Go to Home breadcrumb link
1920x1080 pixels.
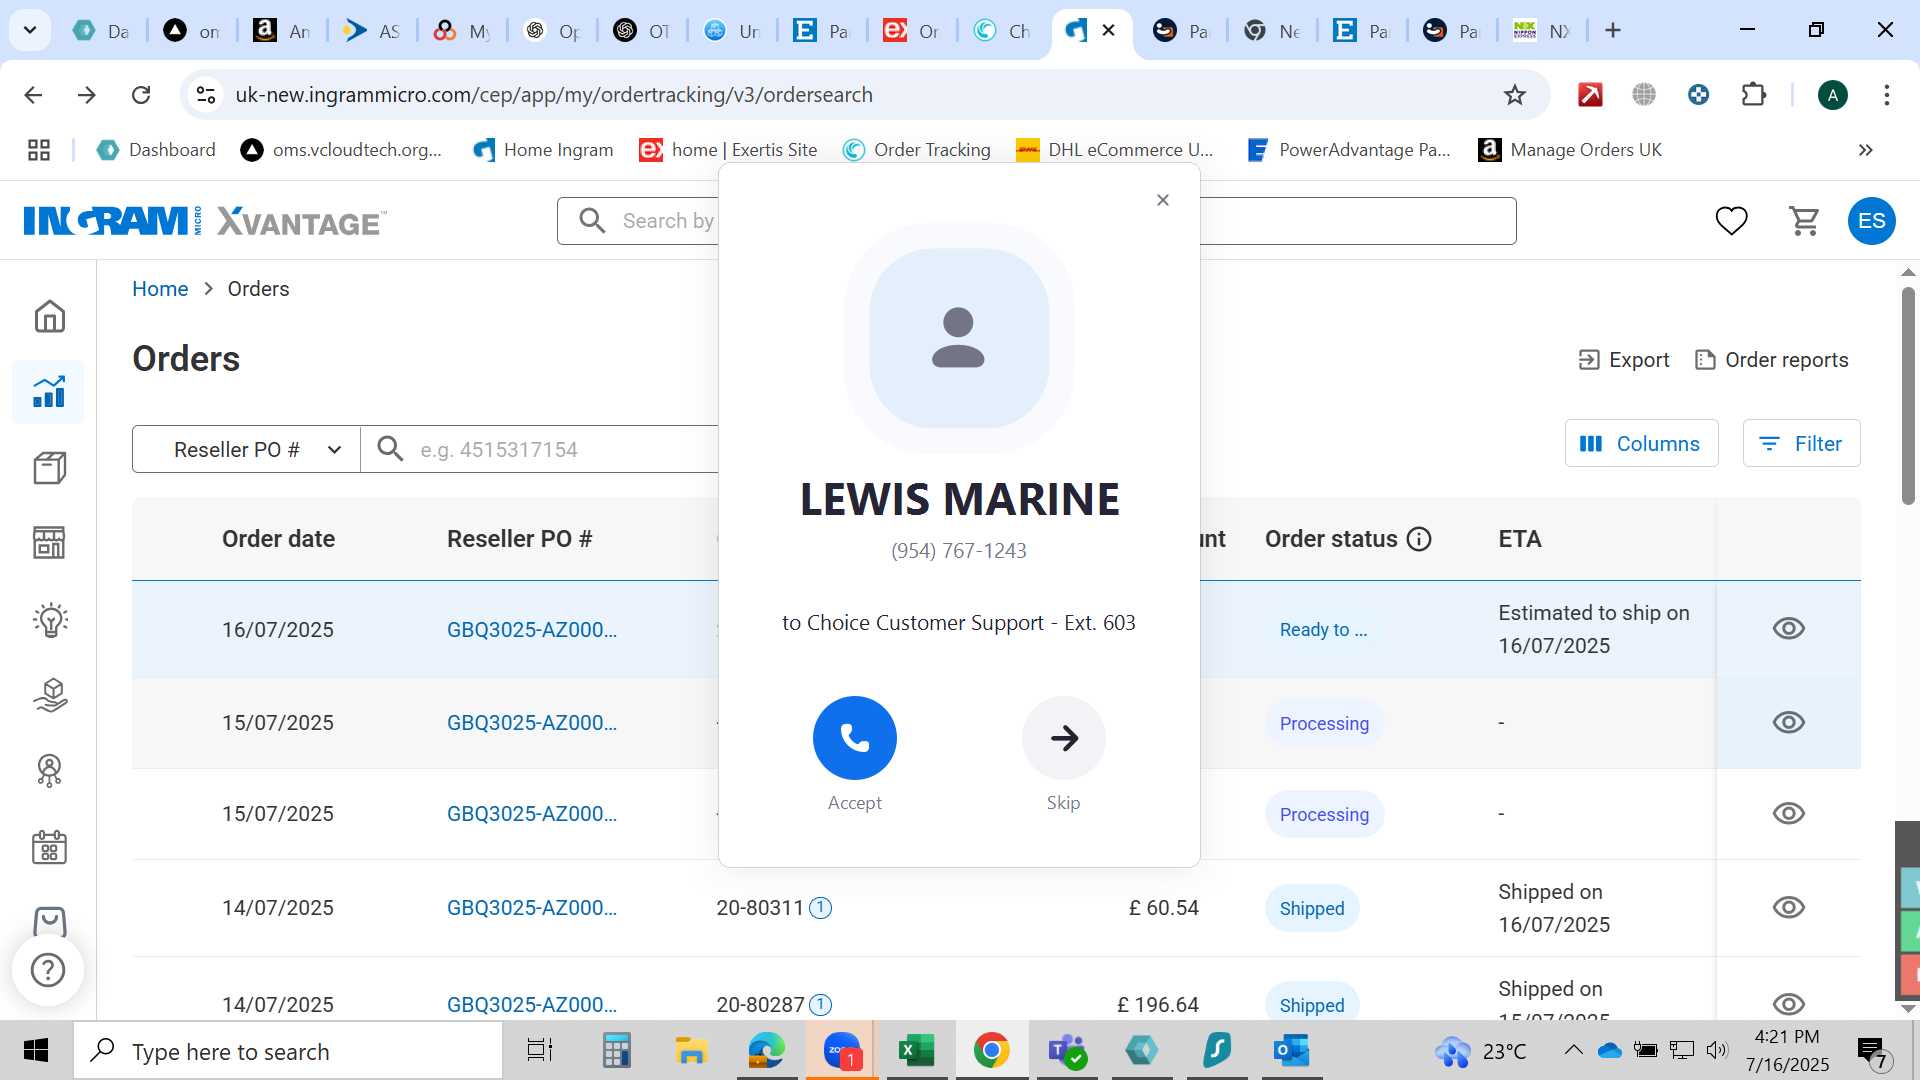(160, 289)
